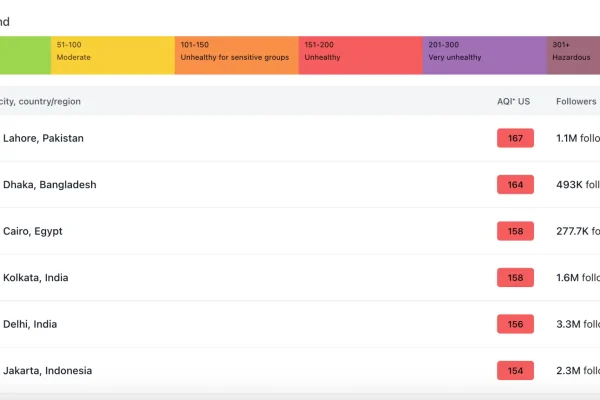Screen dimensions: 600x400
Task: Select the orange 101-150 sensitive groups block
Action: (x=236, y=55)
